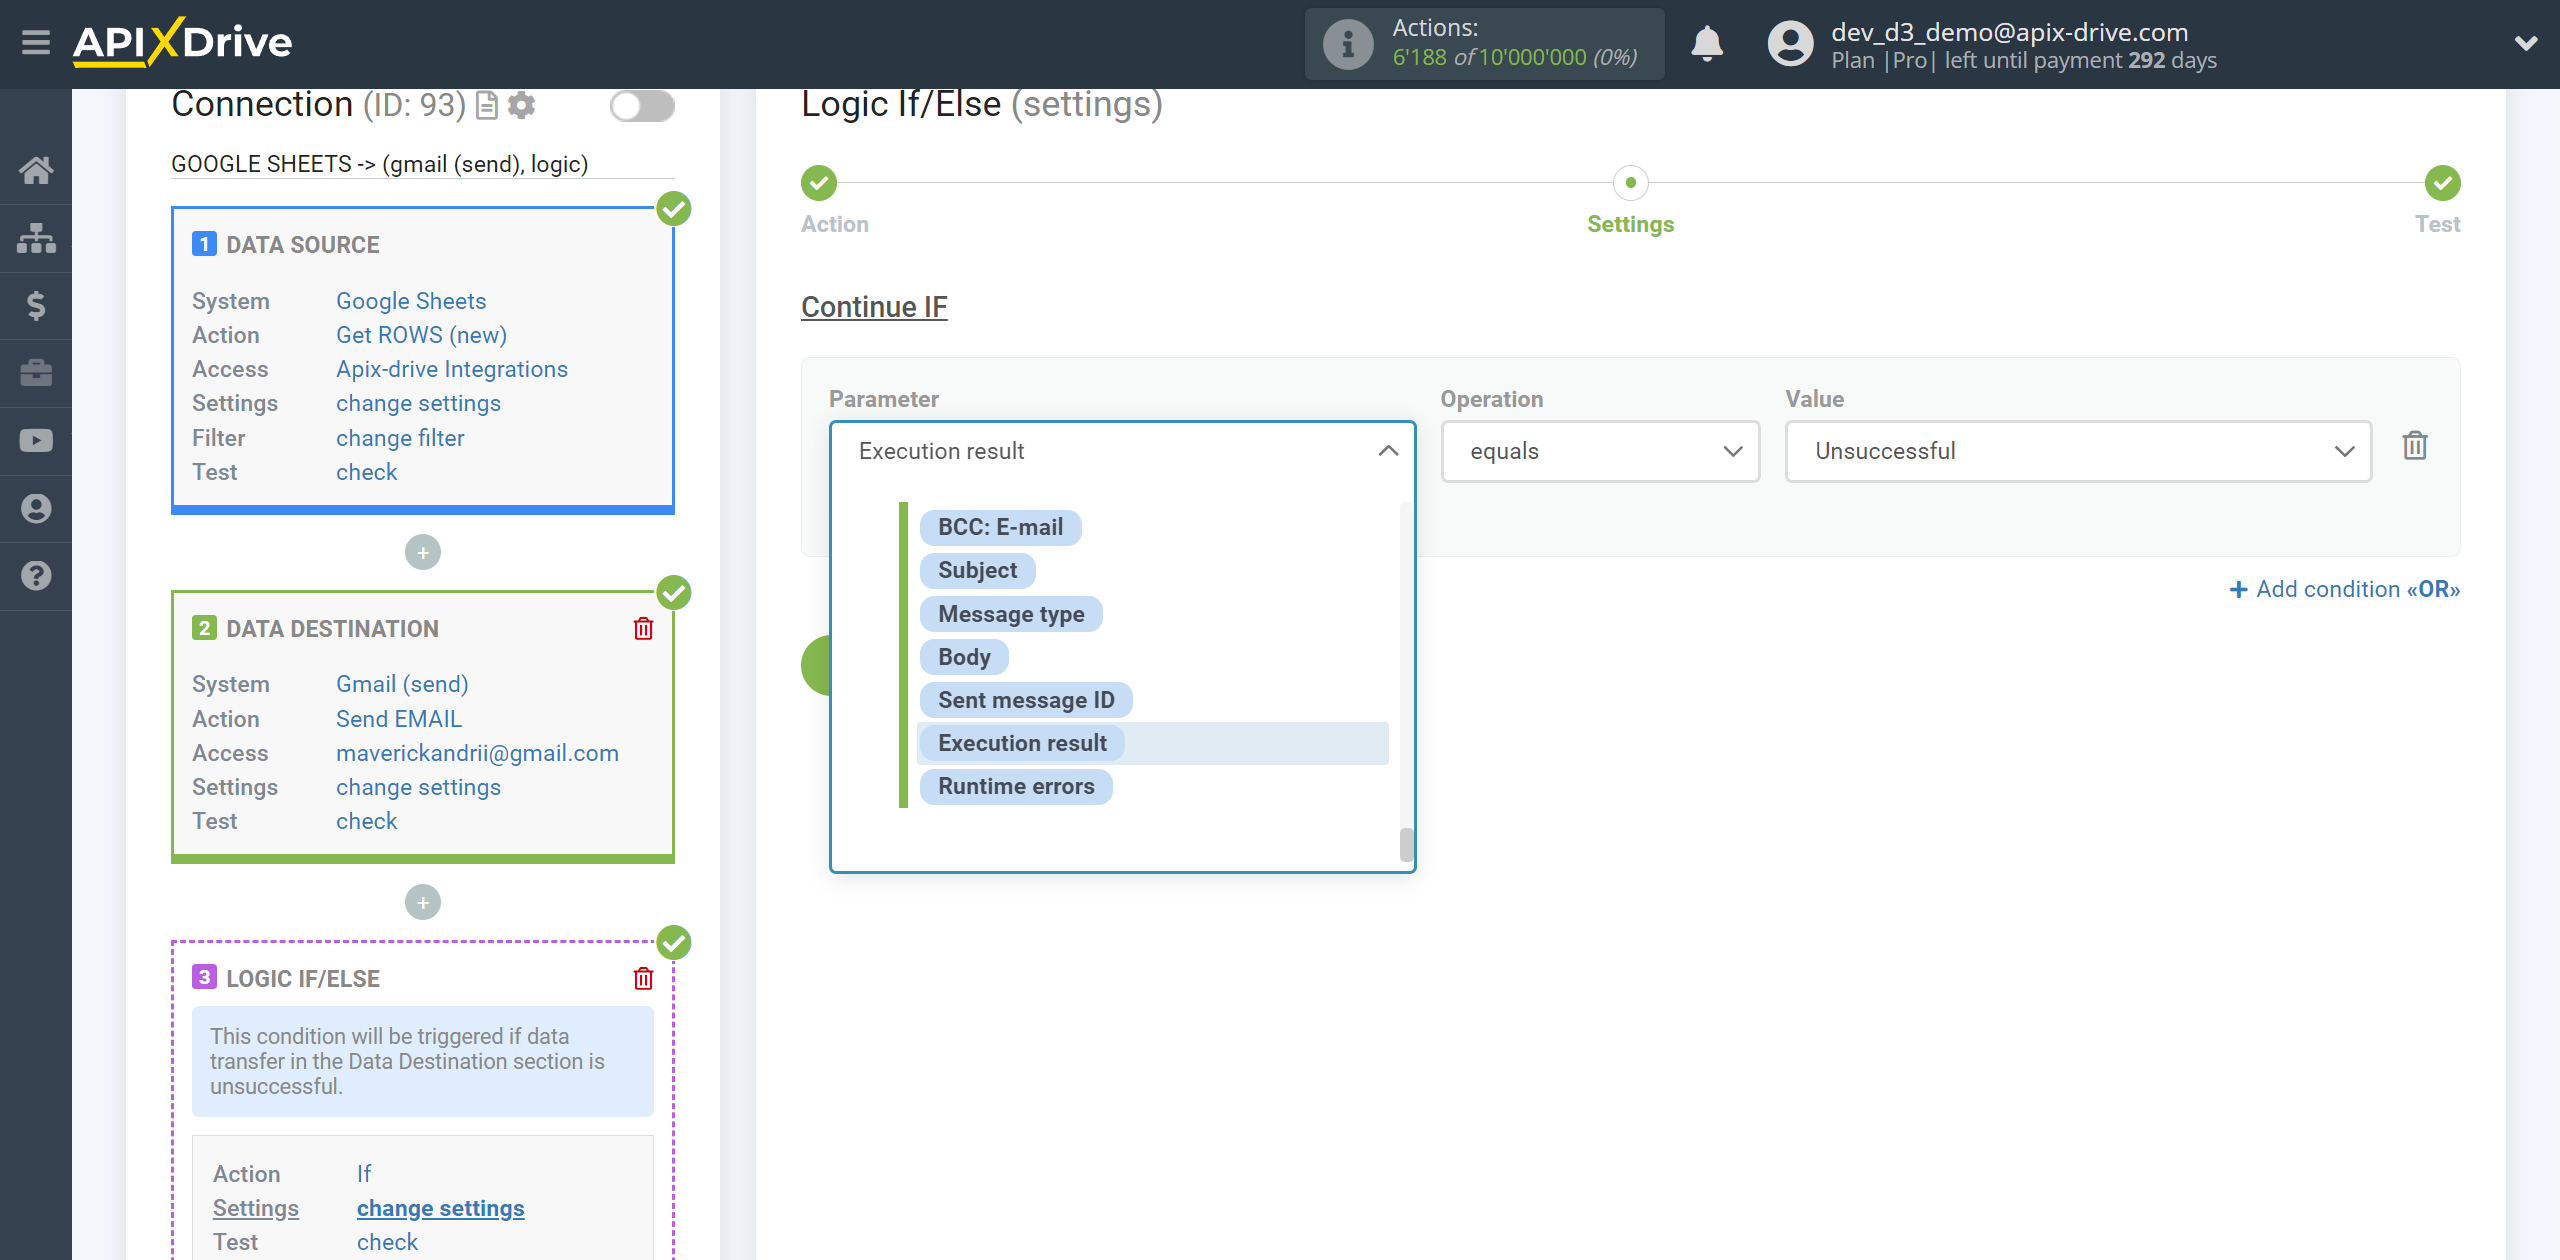Screen dimensions: 2560x1260
Task: Click Logic block change settings link
Action: click(x=440, y=1208)
